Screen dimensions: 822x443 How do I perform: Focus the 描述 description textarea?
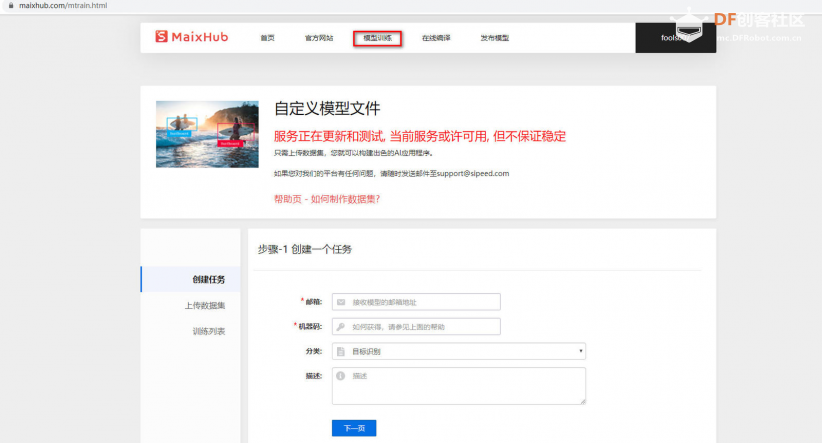[x=459, y=386]
